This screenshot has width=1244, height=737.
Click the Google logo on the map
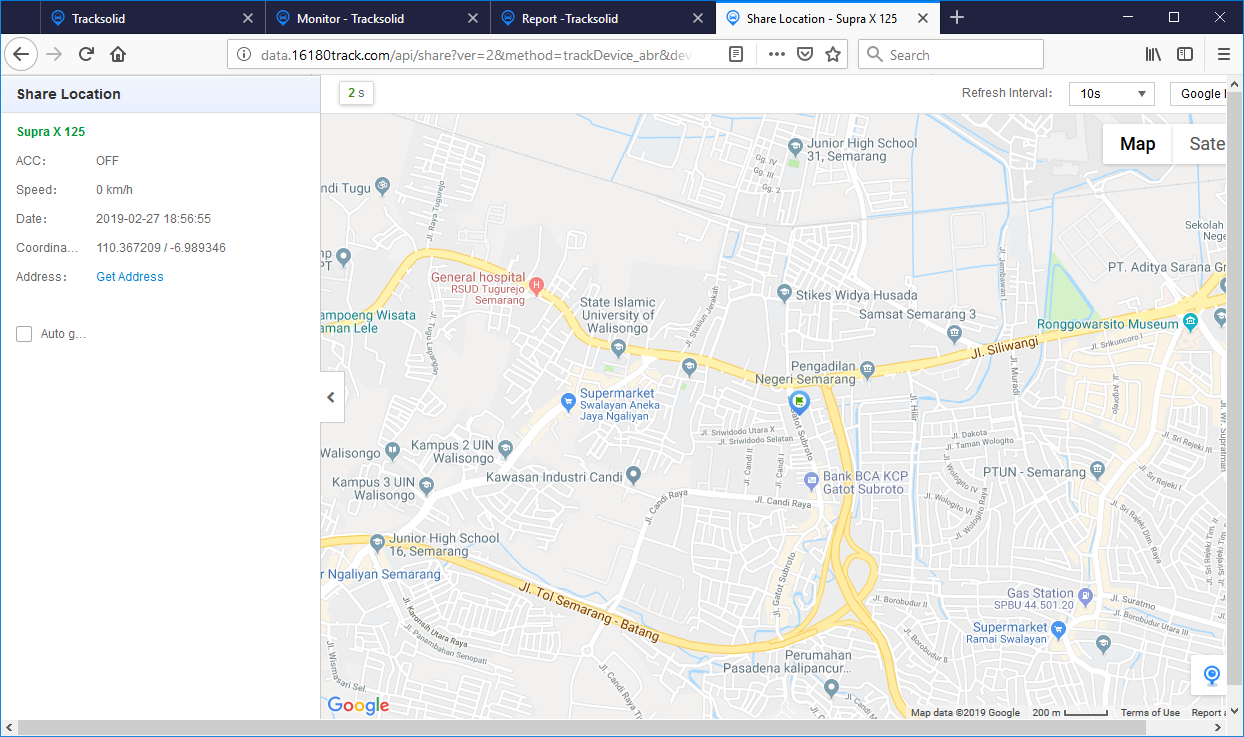357,705
